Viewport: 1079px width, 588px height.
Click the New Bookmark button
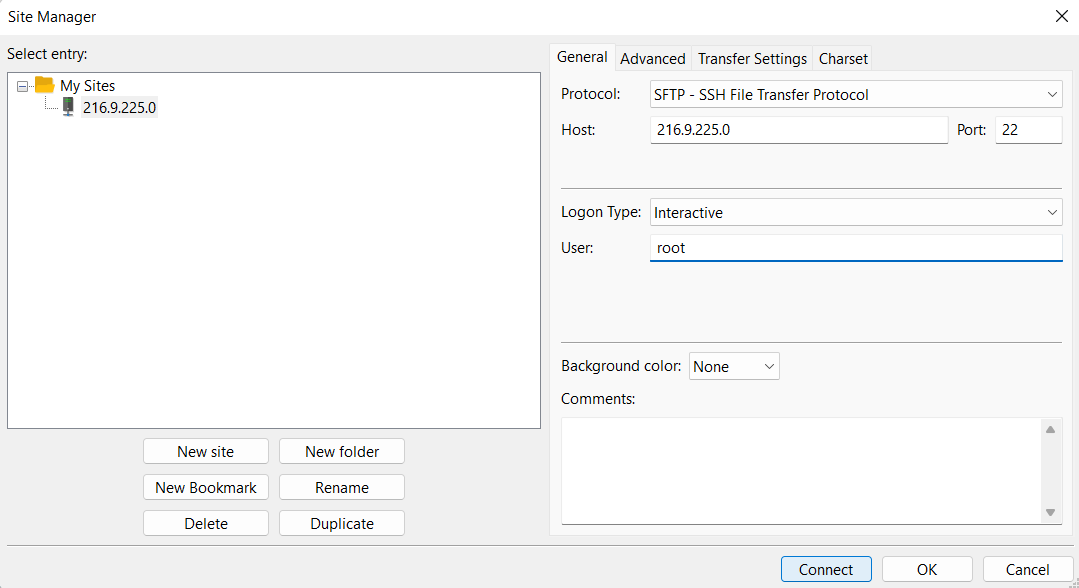click(206, 487)
